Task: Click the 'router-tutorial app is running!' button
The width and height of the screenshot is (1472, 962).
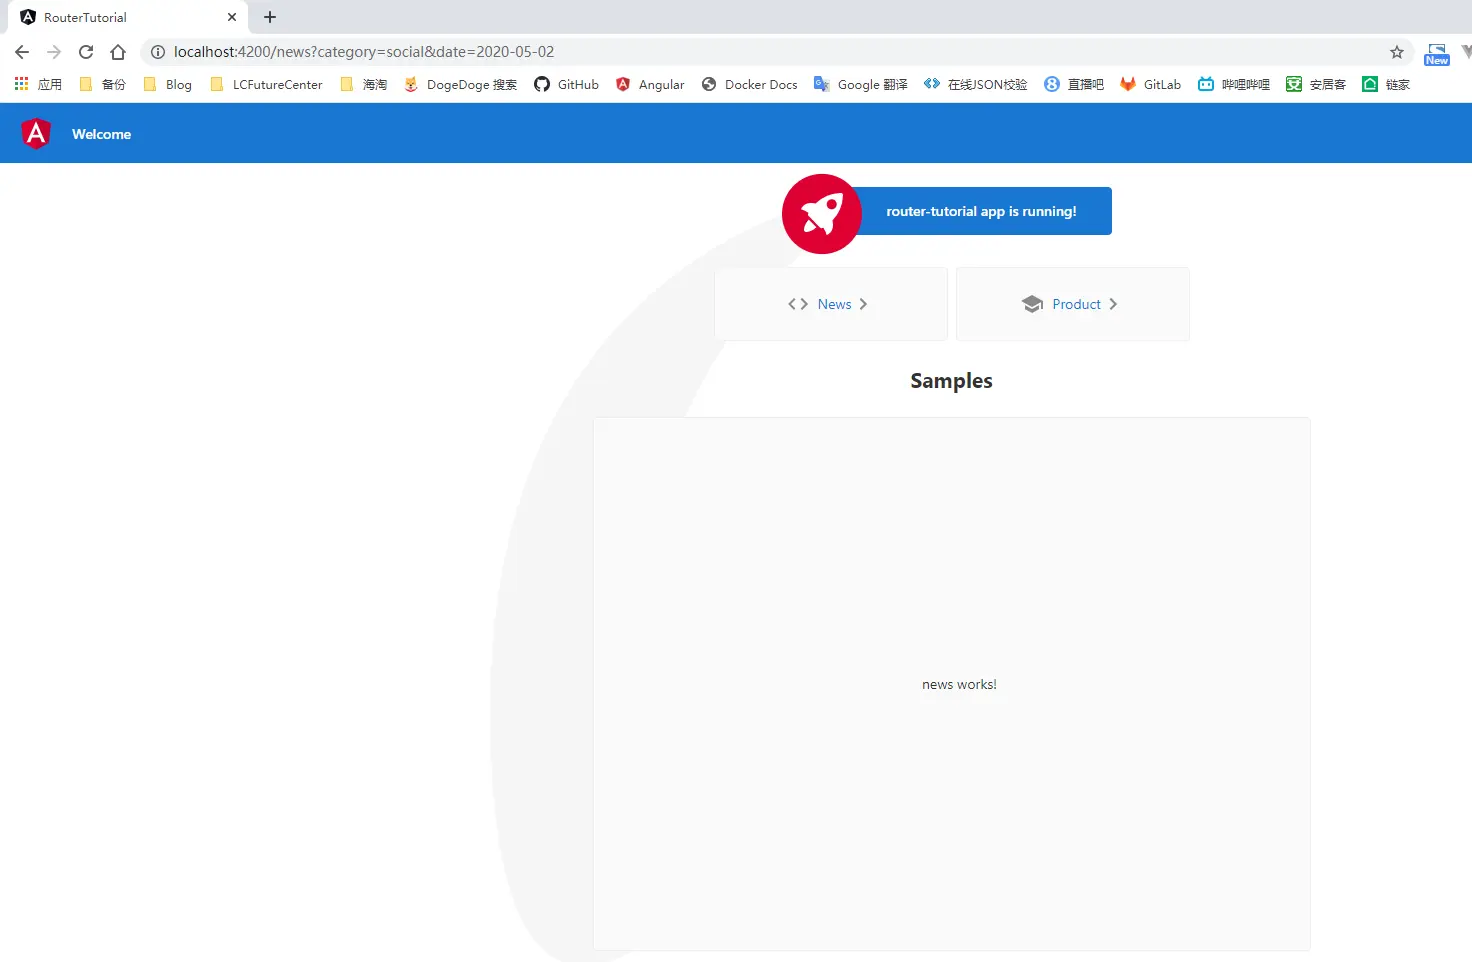Action: [x=981, y=211]
